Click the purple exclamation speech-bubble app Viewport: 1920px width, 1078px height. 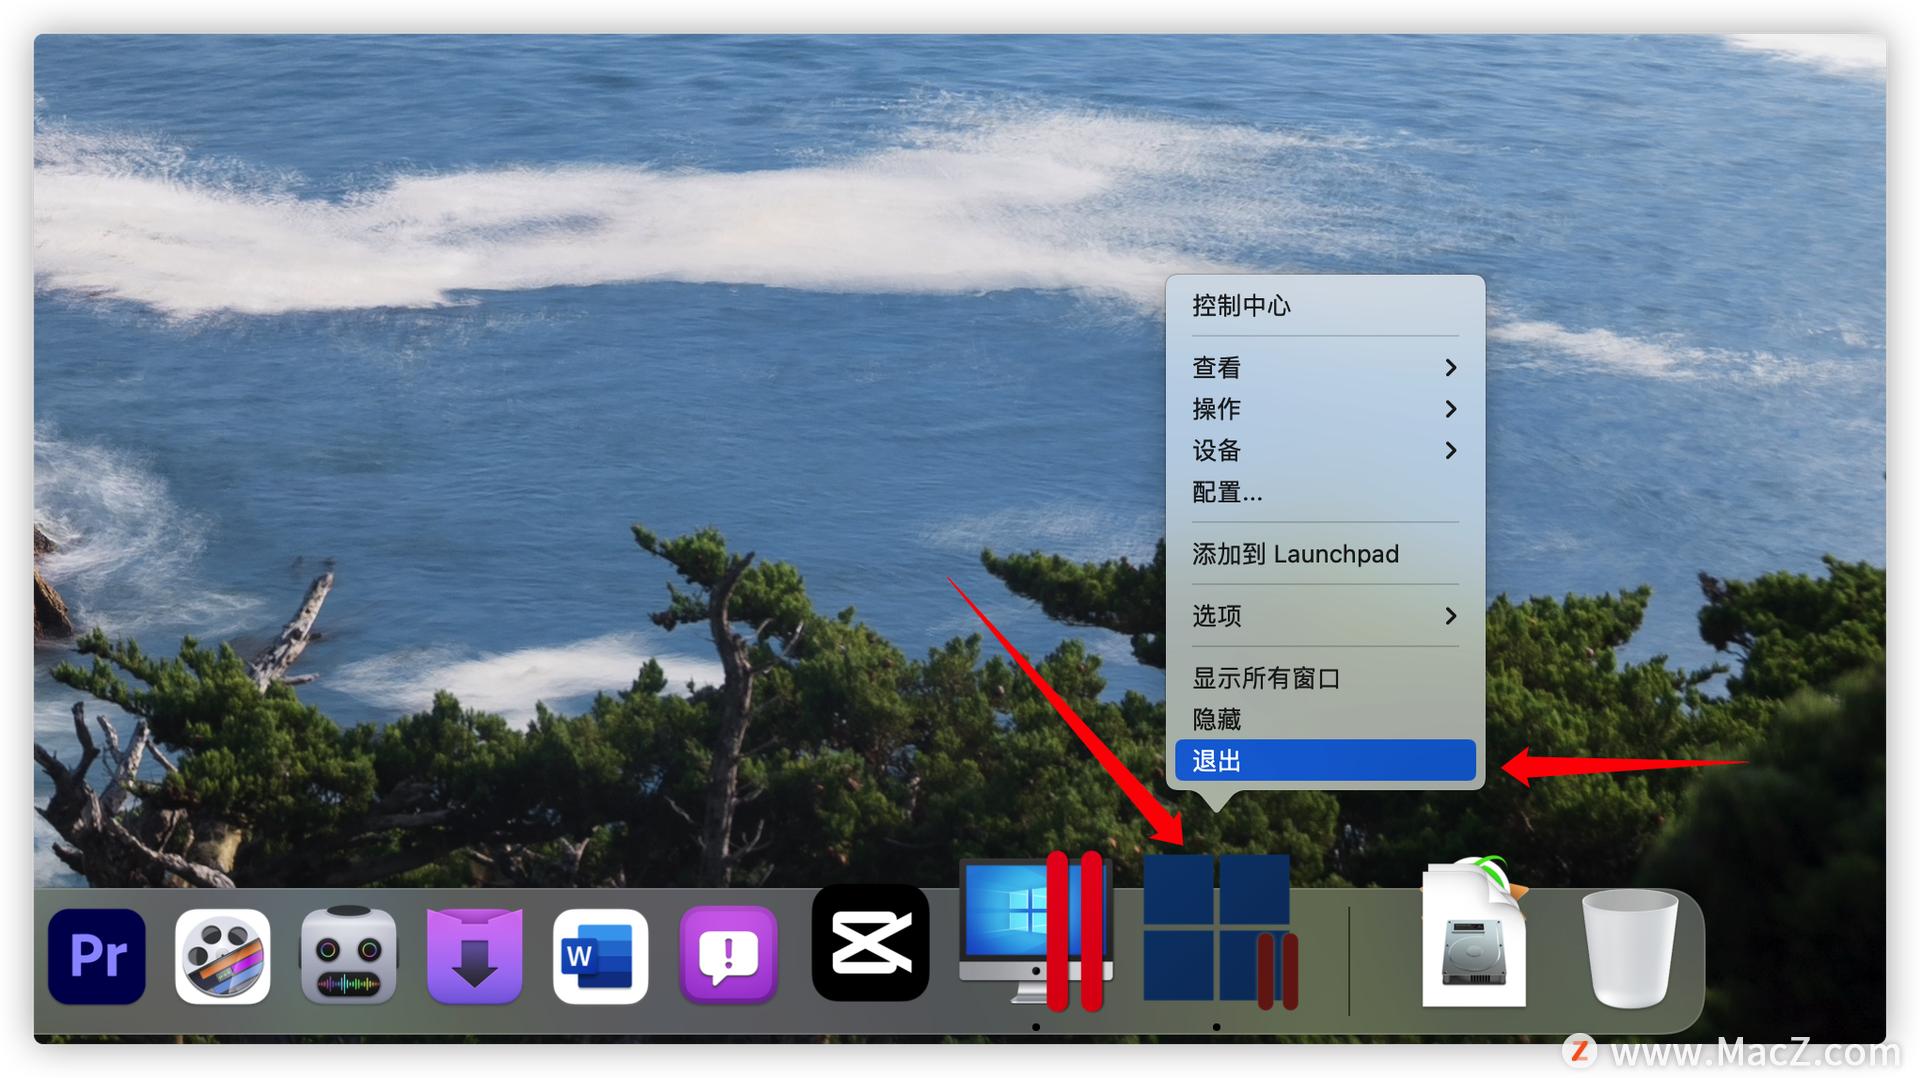[727, 956]
